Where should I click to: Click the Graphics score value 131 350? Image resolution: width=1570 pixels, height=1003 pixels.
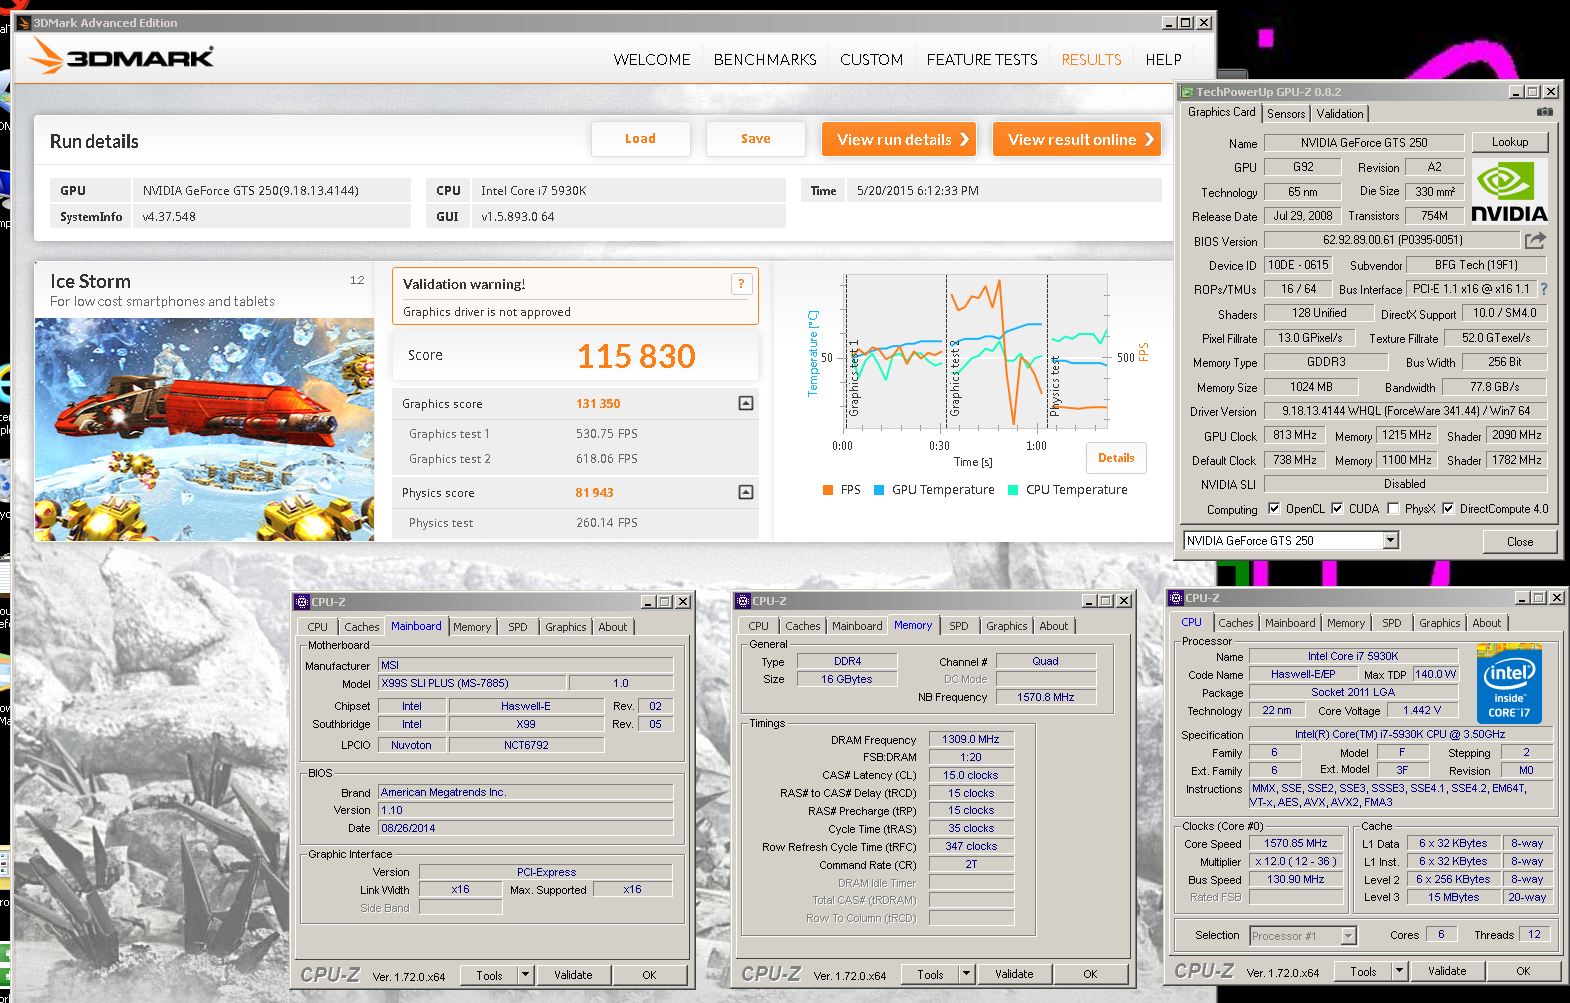click(x=598, y=404)
